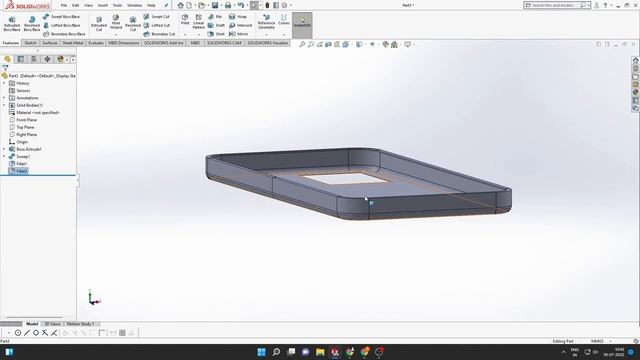Image resolution: width=640 pixels, height=360 pixels.
Task: Switch to the Surfaces tab
Action: pyautogui.click(x=50, y=43)
